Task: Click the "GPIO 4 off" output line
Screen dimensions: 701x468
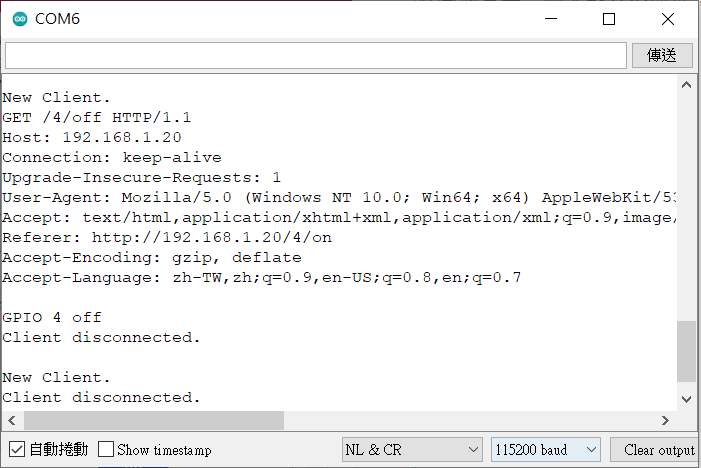Action: 52,317
